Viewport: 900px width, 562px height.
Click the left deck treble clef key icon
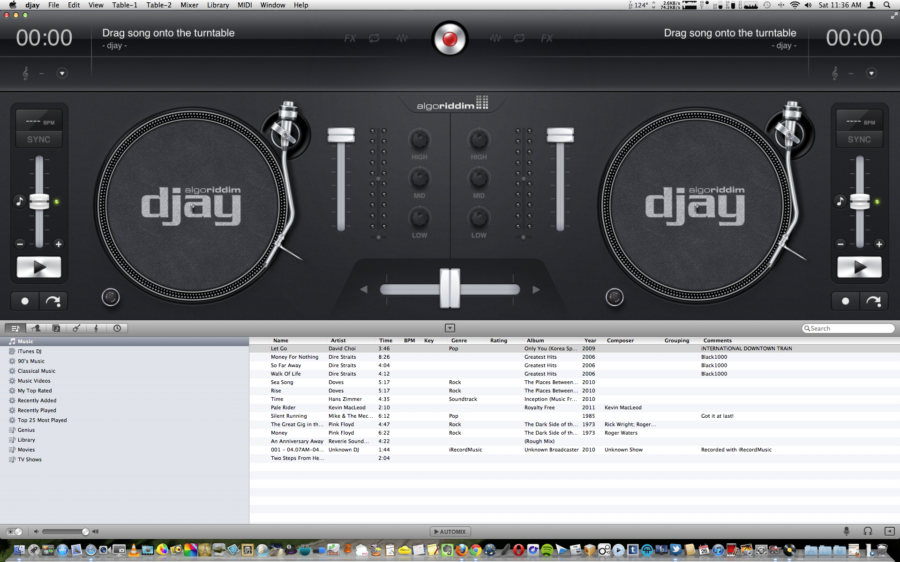coord(26,73)
